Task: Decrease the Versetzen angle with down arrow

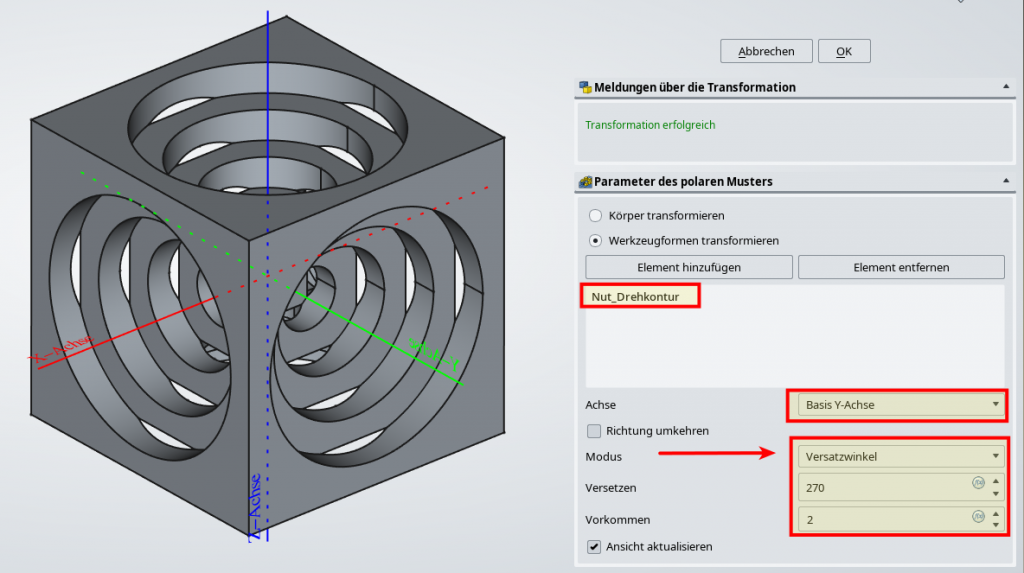Action: click(995, 493)
